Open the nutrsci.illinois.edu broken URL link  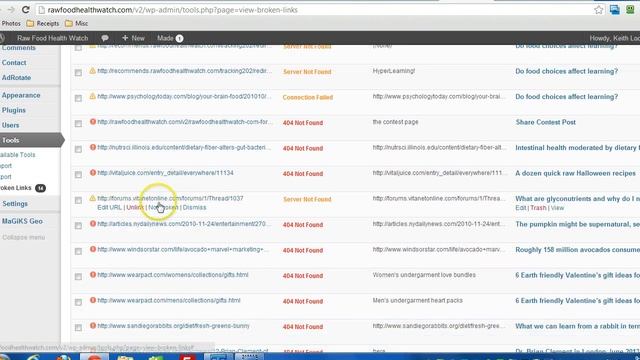(x=184, y=147)
